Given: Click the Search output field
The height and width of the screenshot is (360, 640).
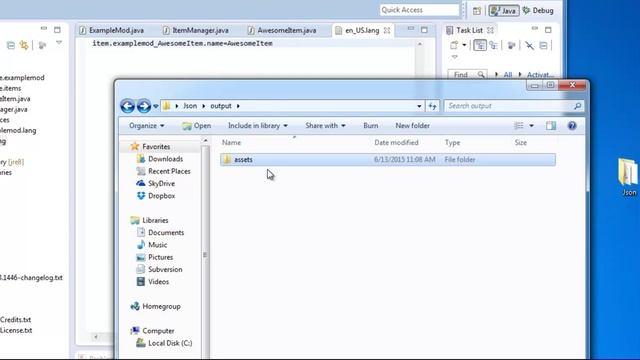Looking at the screenshot, I should click(514, 106).
